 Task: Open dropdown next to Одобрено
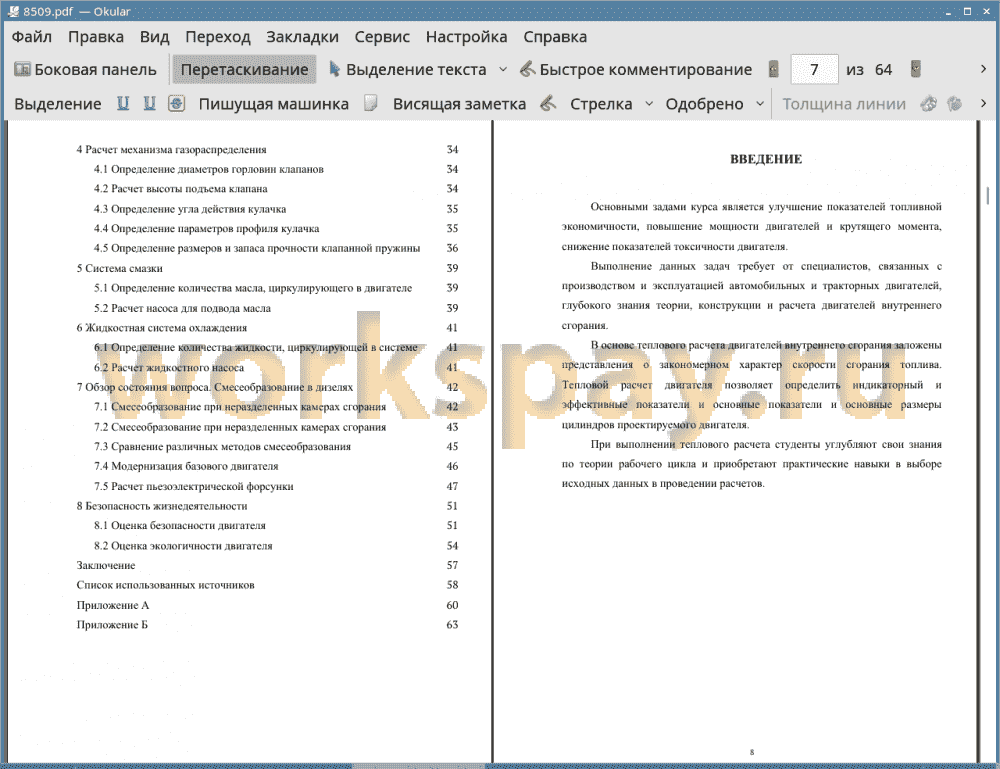(760, 103)
